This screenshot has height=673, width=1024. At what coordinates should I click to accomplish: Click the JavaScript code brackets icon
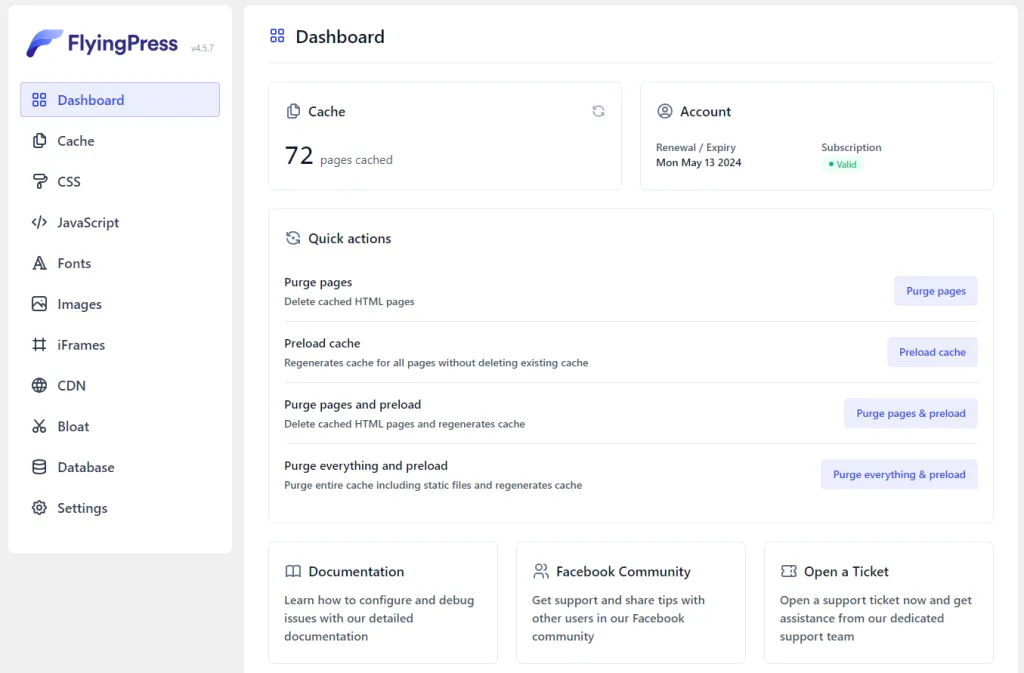tap(39, 223)
